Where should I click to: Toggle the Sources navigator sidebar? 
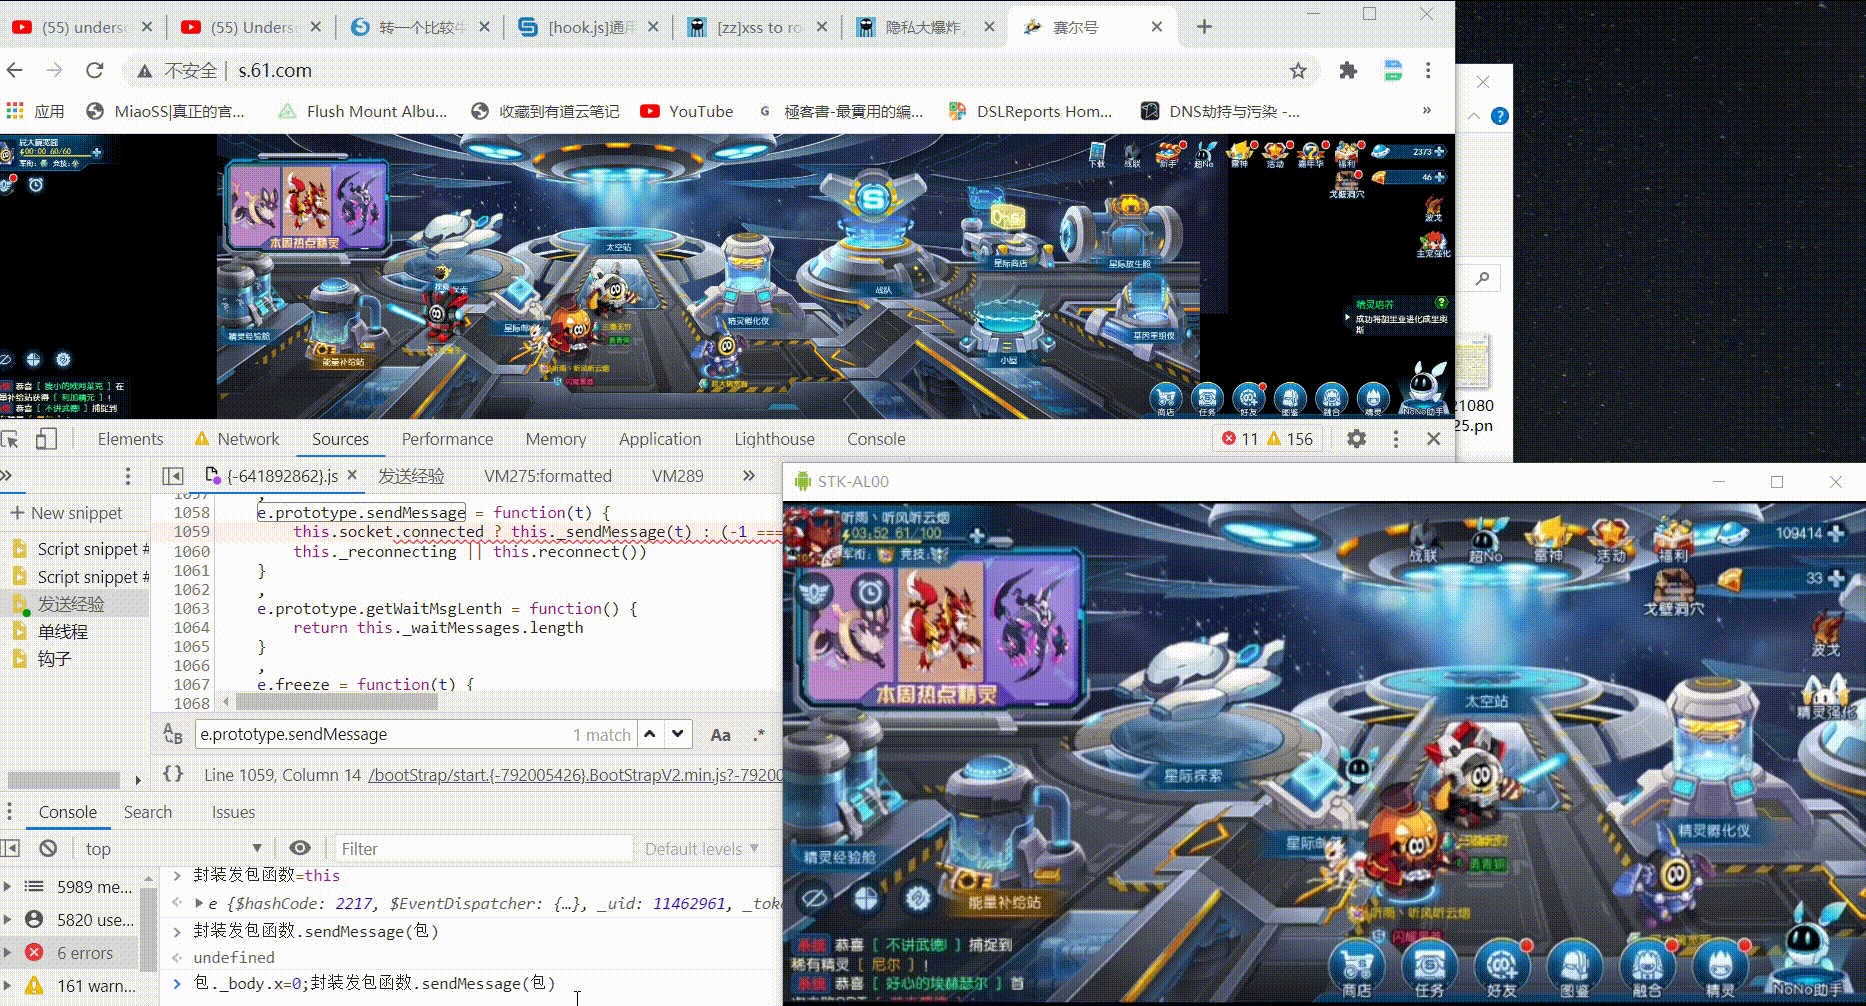pyautogui.click(x=173, y=476)
